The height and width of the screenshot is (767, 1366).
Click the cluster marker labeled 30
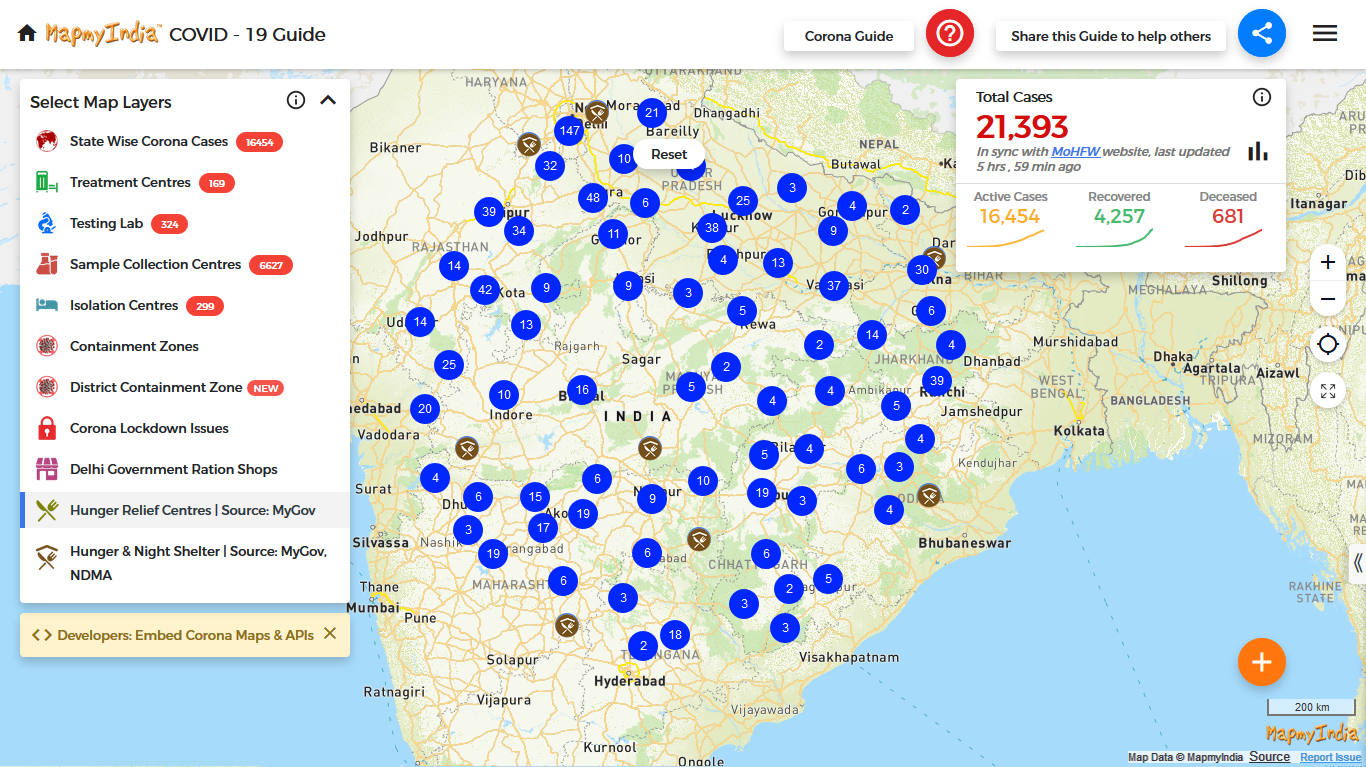click(922, 269)
